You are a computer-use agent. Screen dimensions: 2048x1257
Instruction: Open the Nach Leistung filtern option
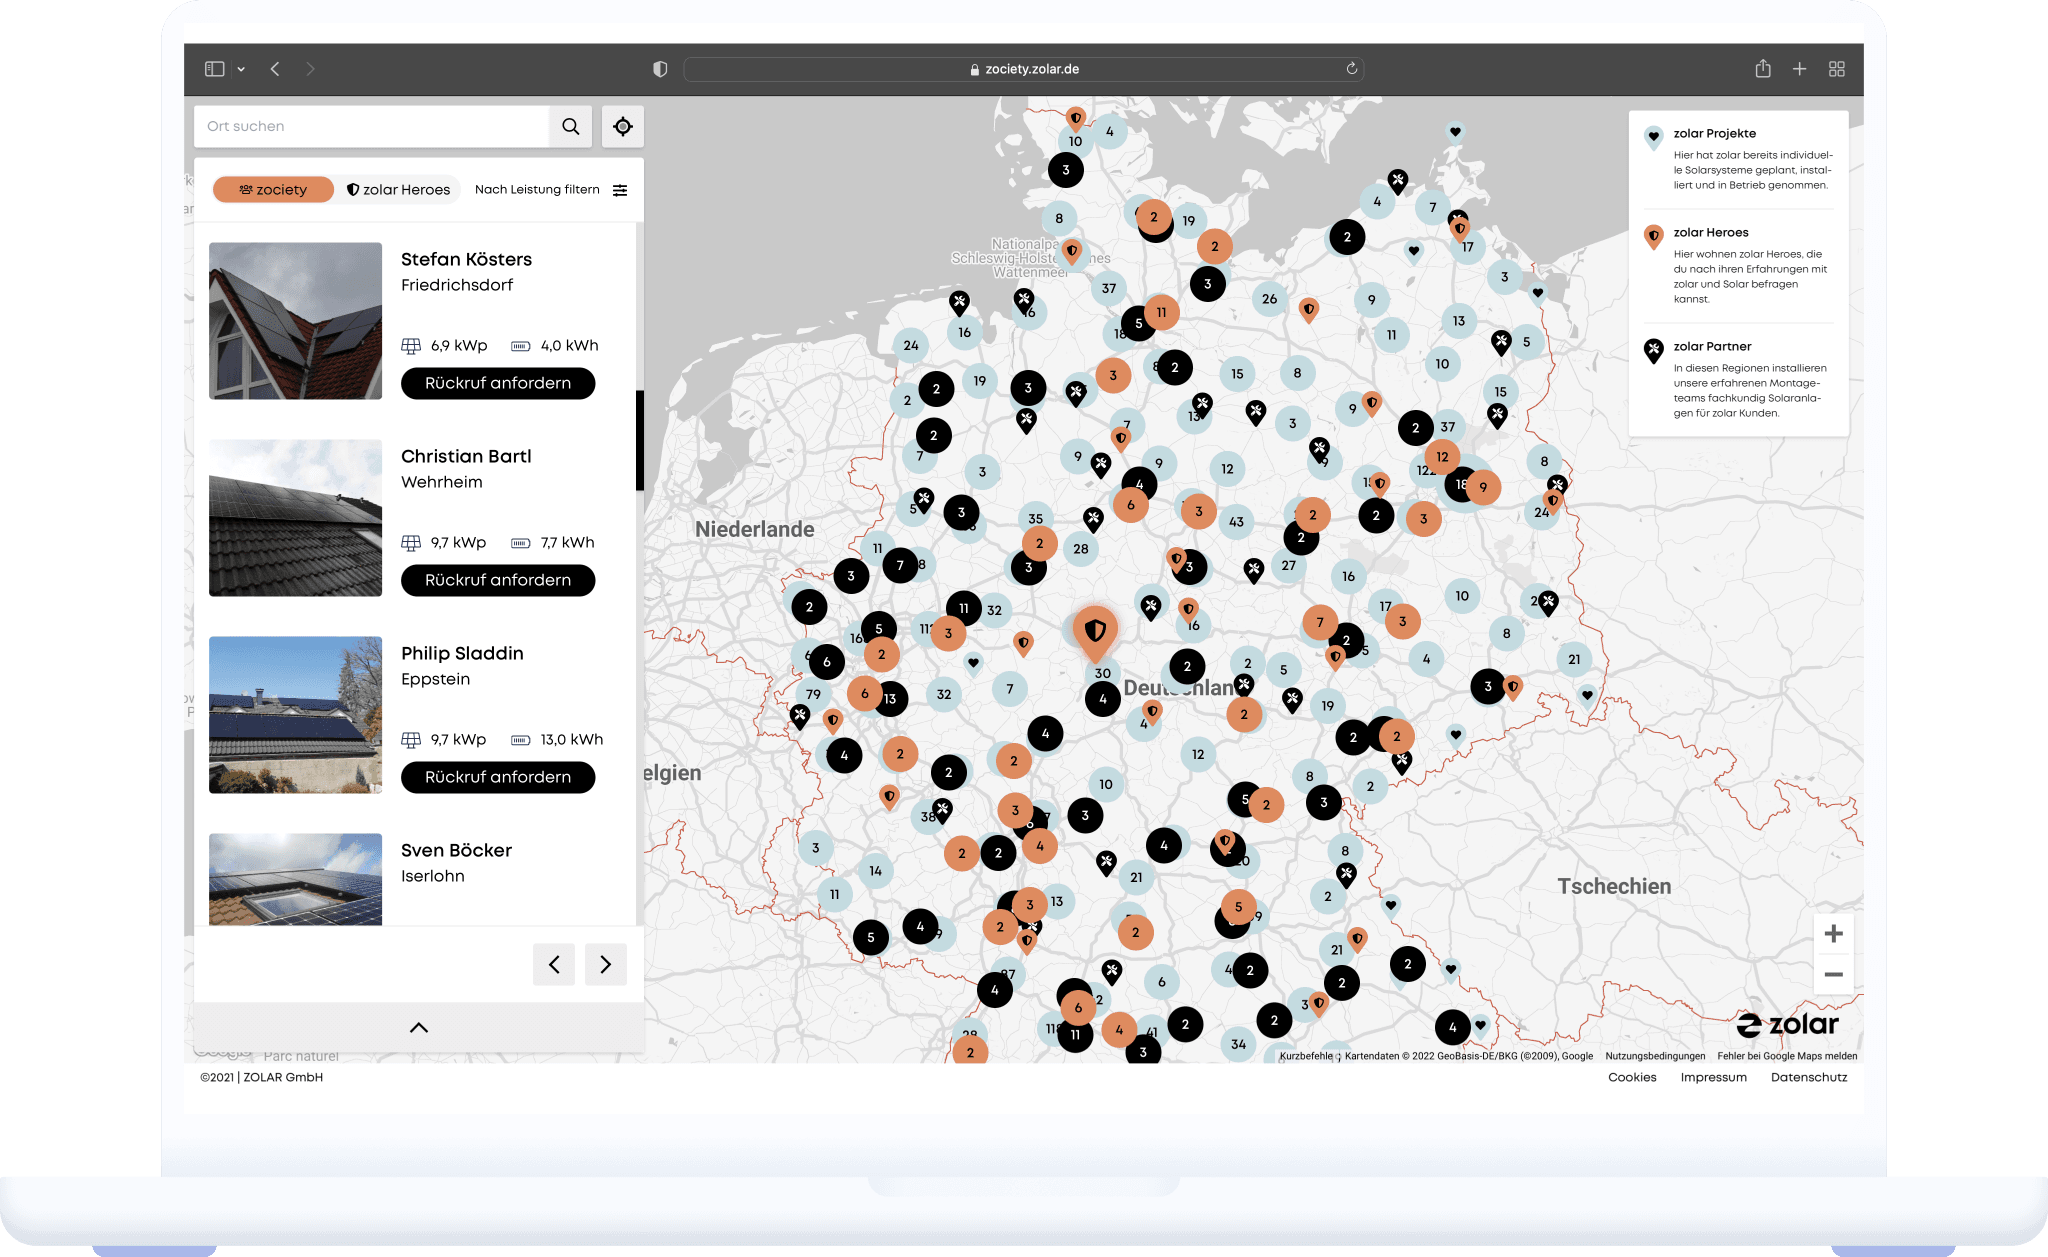(x=537, y=190)
